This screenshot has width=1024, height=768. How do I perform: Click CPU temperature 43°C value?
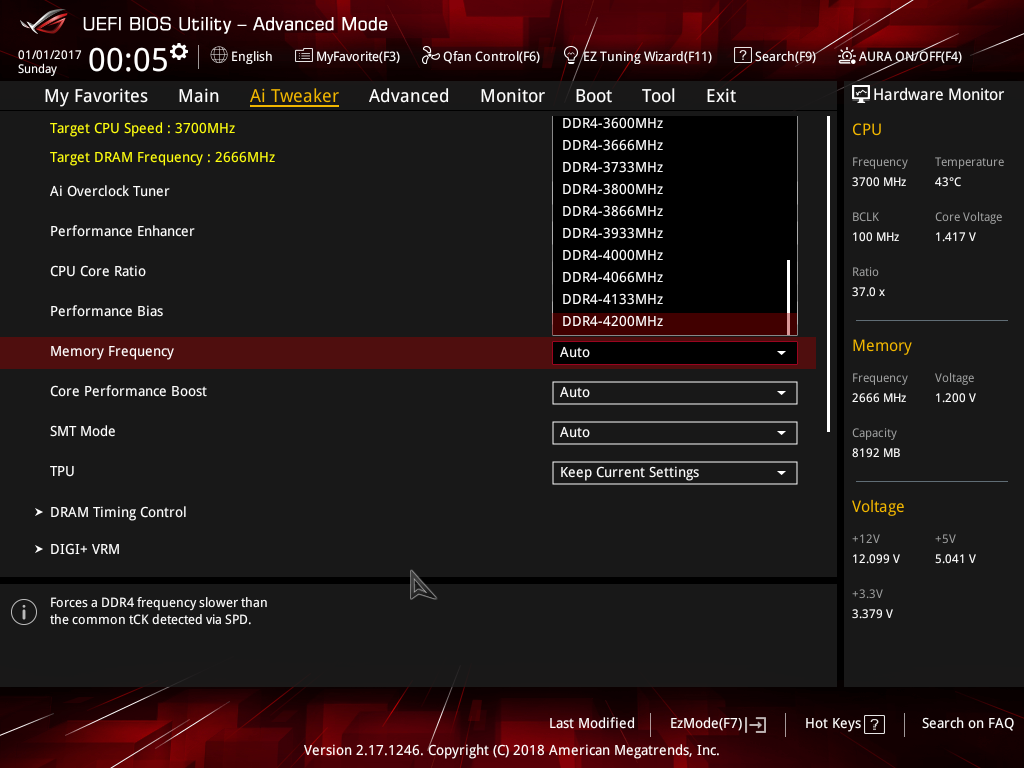948,182
